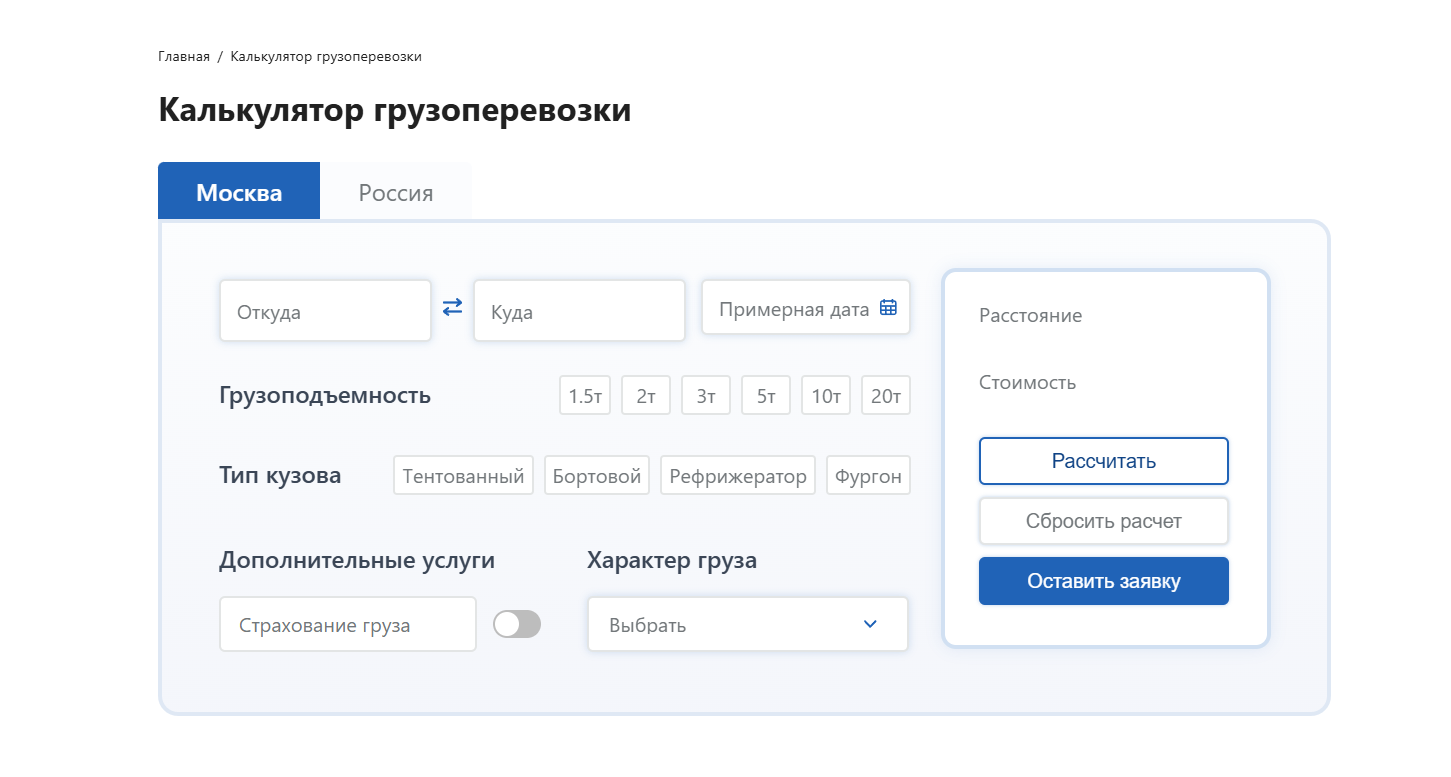The width and height of the screenshot is (1451, 777).
Task: Select the Рефрижератор body type
Action: coord(738,476)
